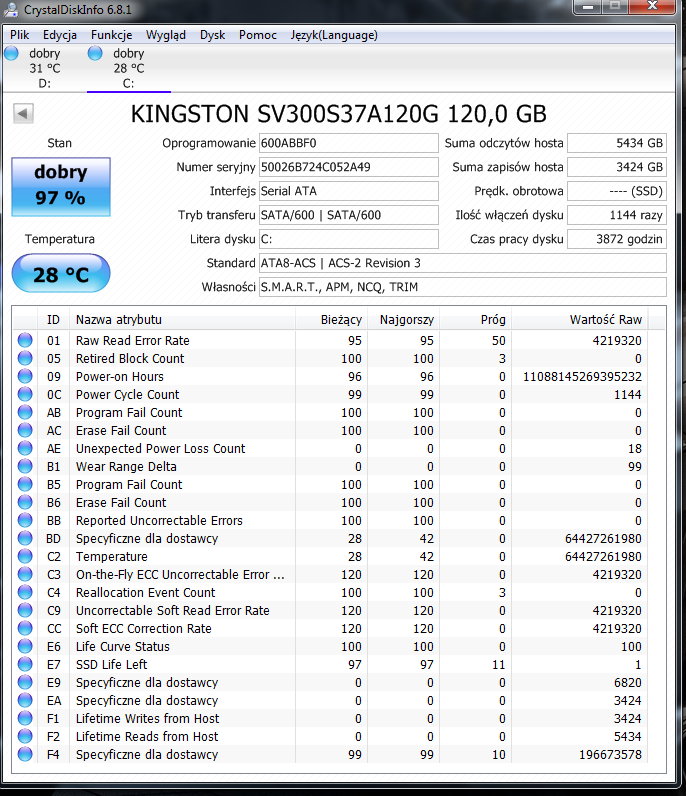This screenshot has height=796, width=686.
Task: Click the Bieżący column header
Action: [x=331, y=320]
